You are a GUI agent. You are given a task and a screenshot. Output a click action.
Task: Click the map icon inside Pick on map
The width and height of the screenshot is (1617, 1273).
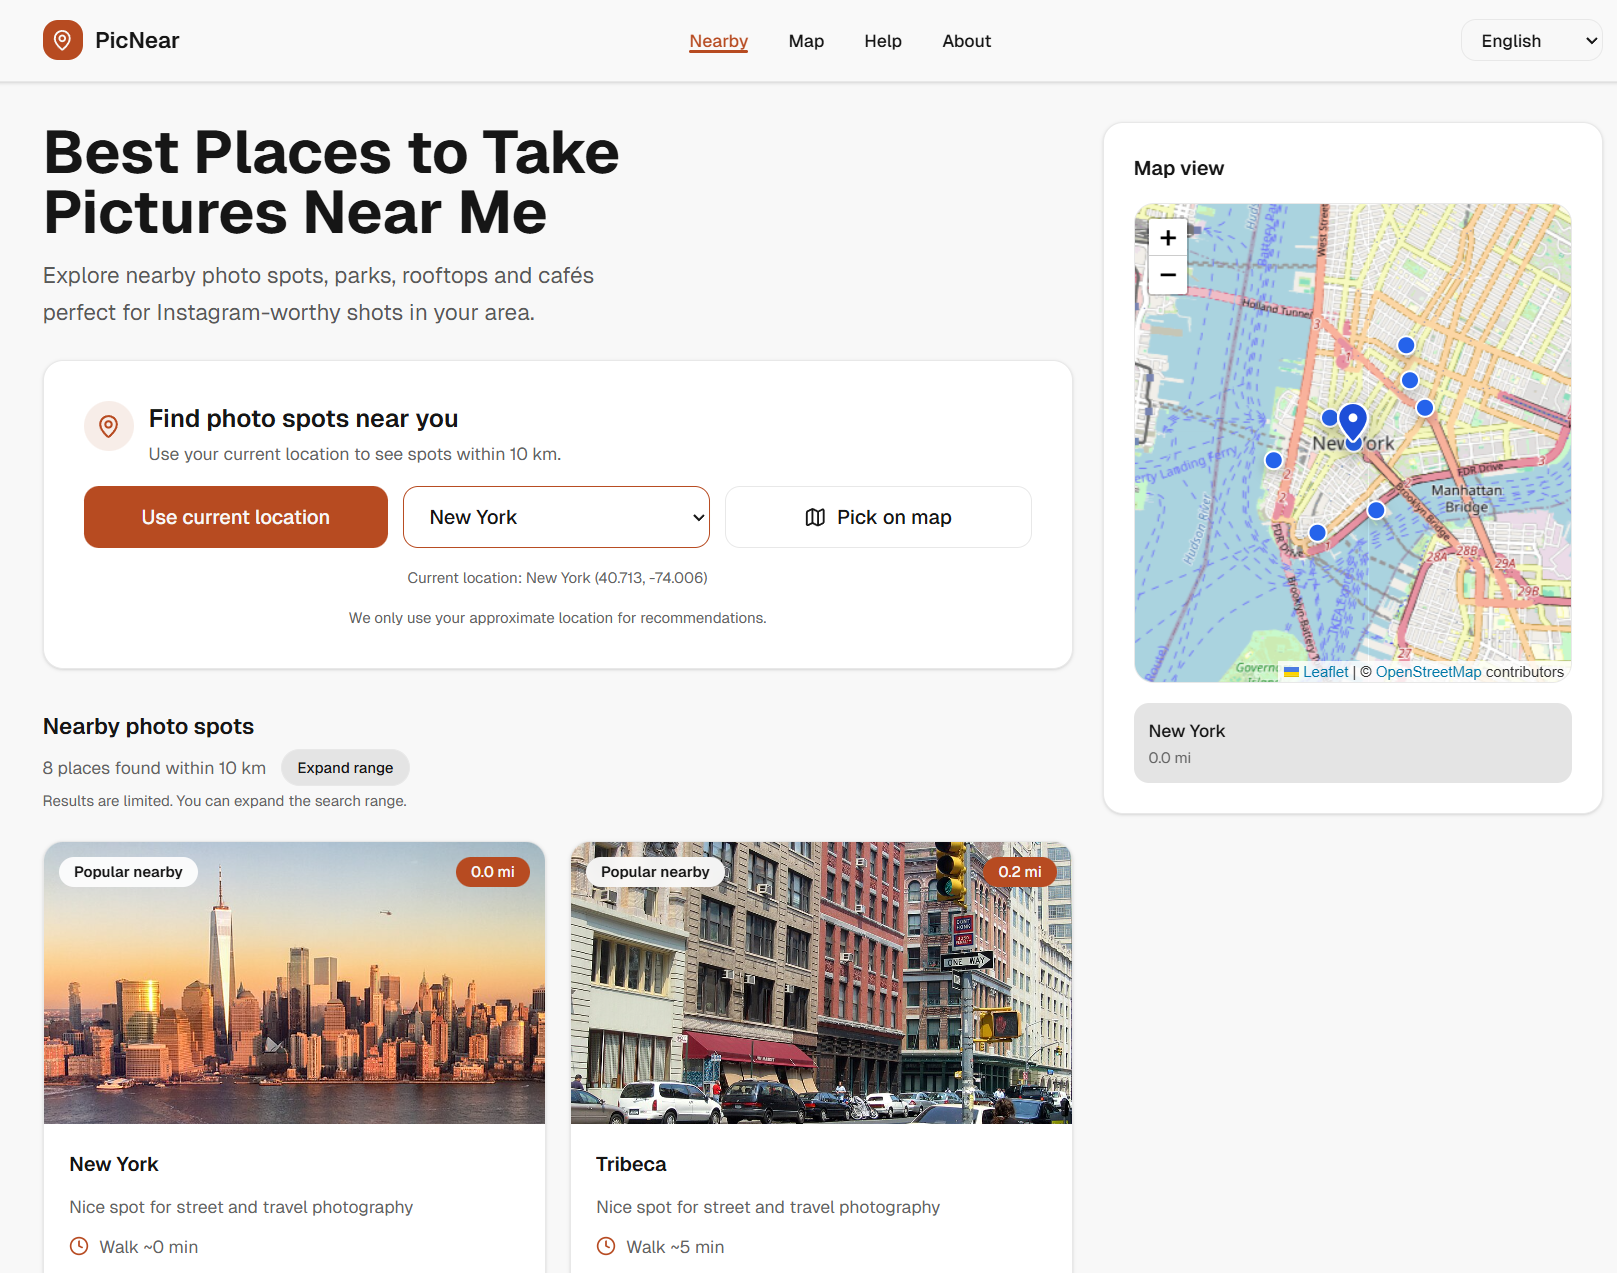pyautogui.click(x=813, y=517)
